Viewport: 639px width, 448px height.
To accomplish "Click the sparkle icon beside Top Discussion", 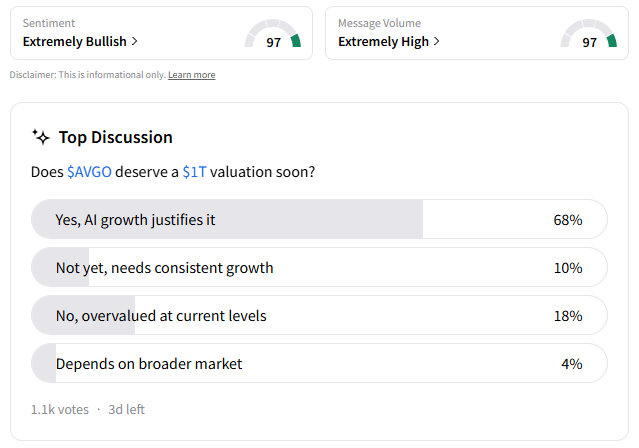I will pos(41,137).
